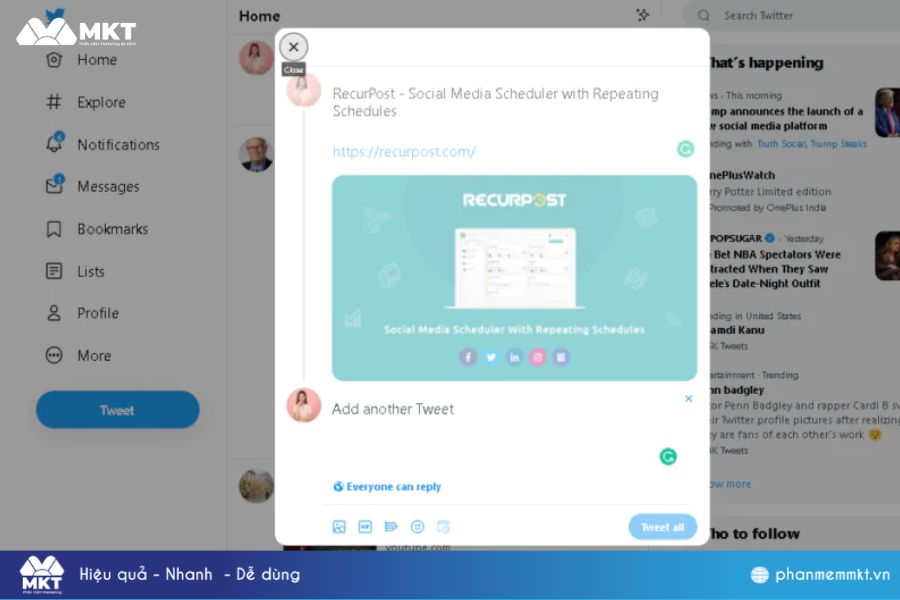Change the Everyone can reply setting
The width and height of the screenshot is (900, 600).
point(387,487)
